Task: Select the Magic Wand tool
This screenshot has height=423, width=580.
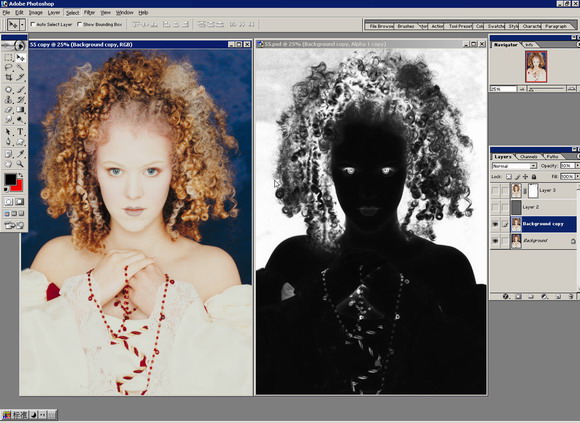Action: tap(20, 67)
